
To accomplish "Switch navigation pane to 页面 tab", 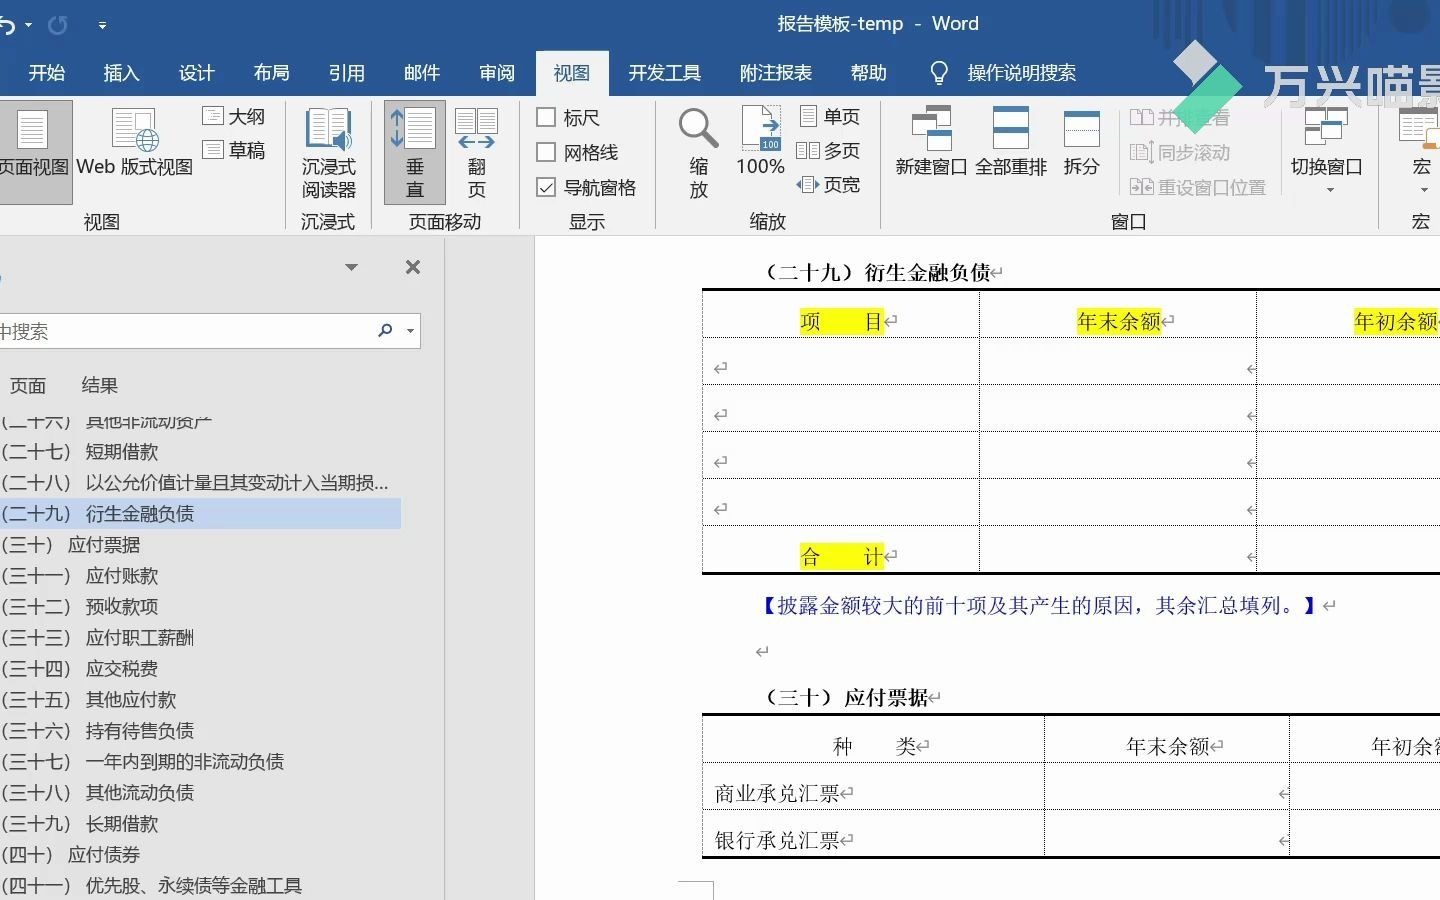I will [27, 386].
